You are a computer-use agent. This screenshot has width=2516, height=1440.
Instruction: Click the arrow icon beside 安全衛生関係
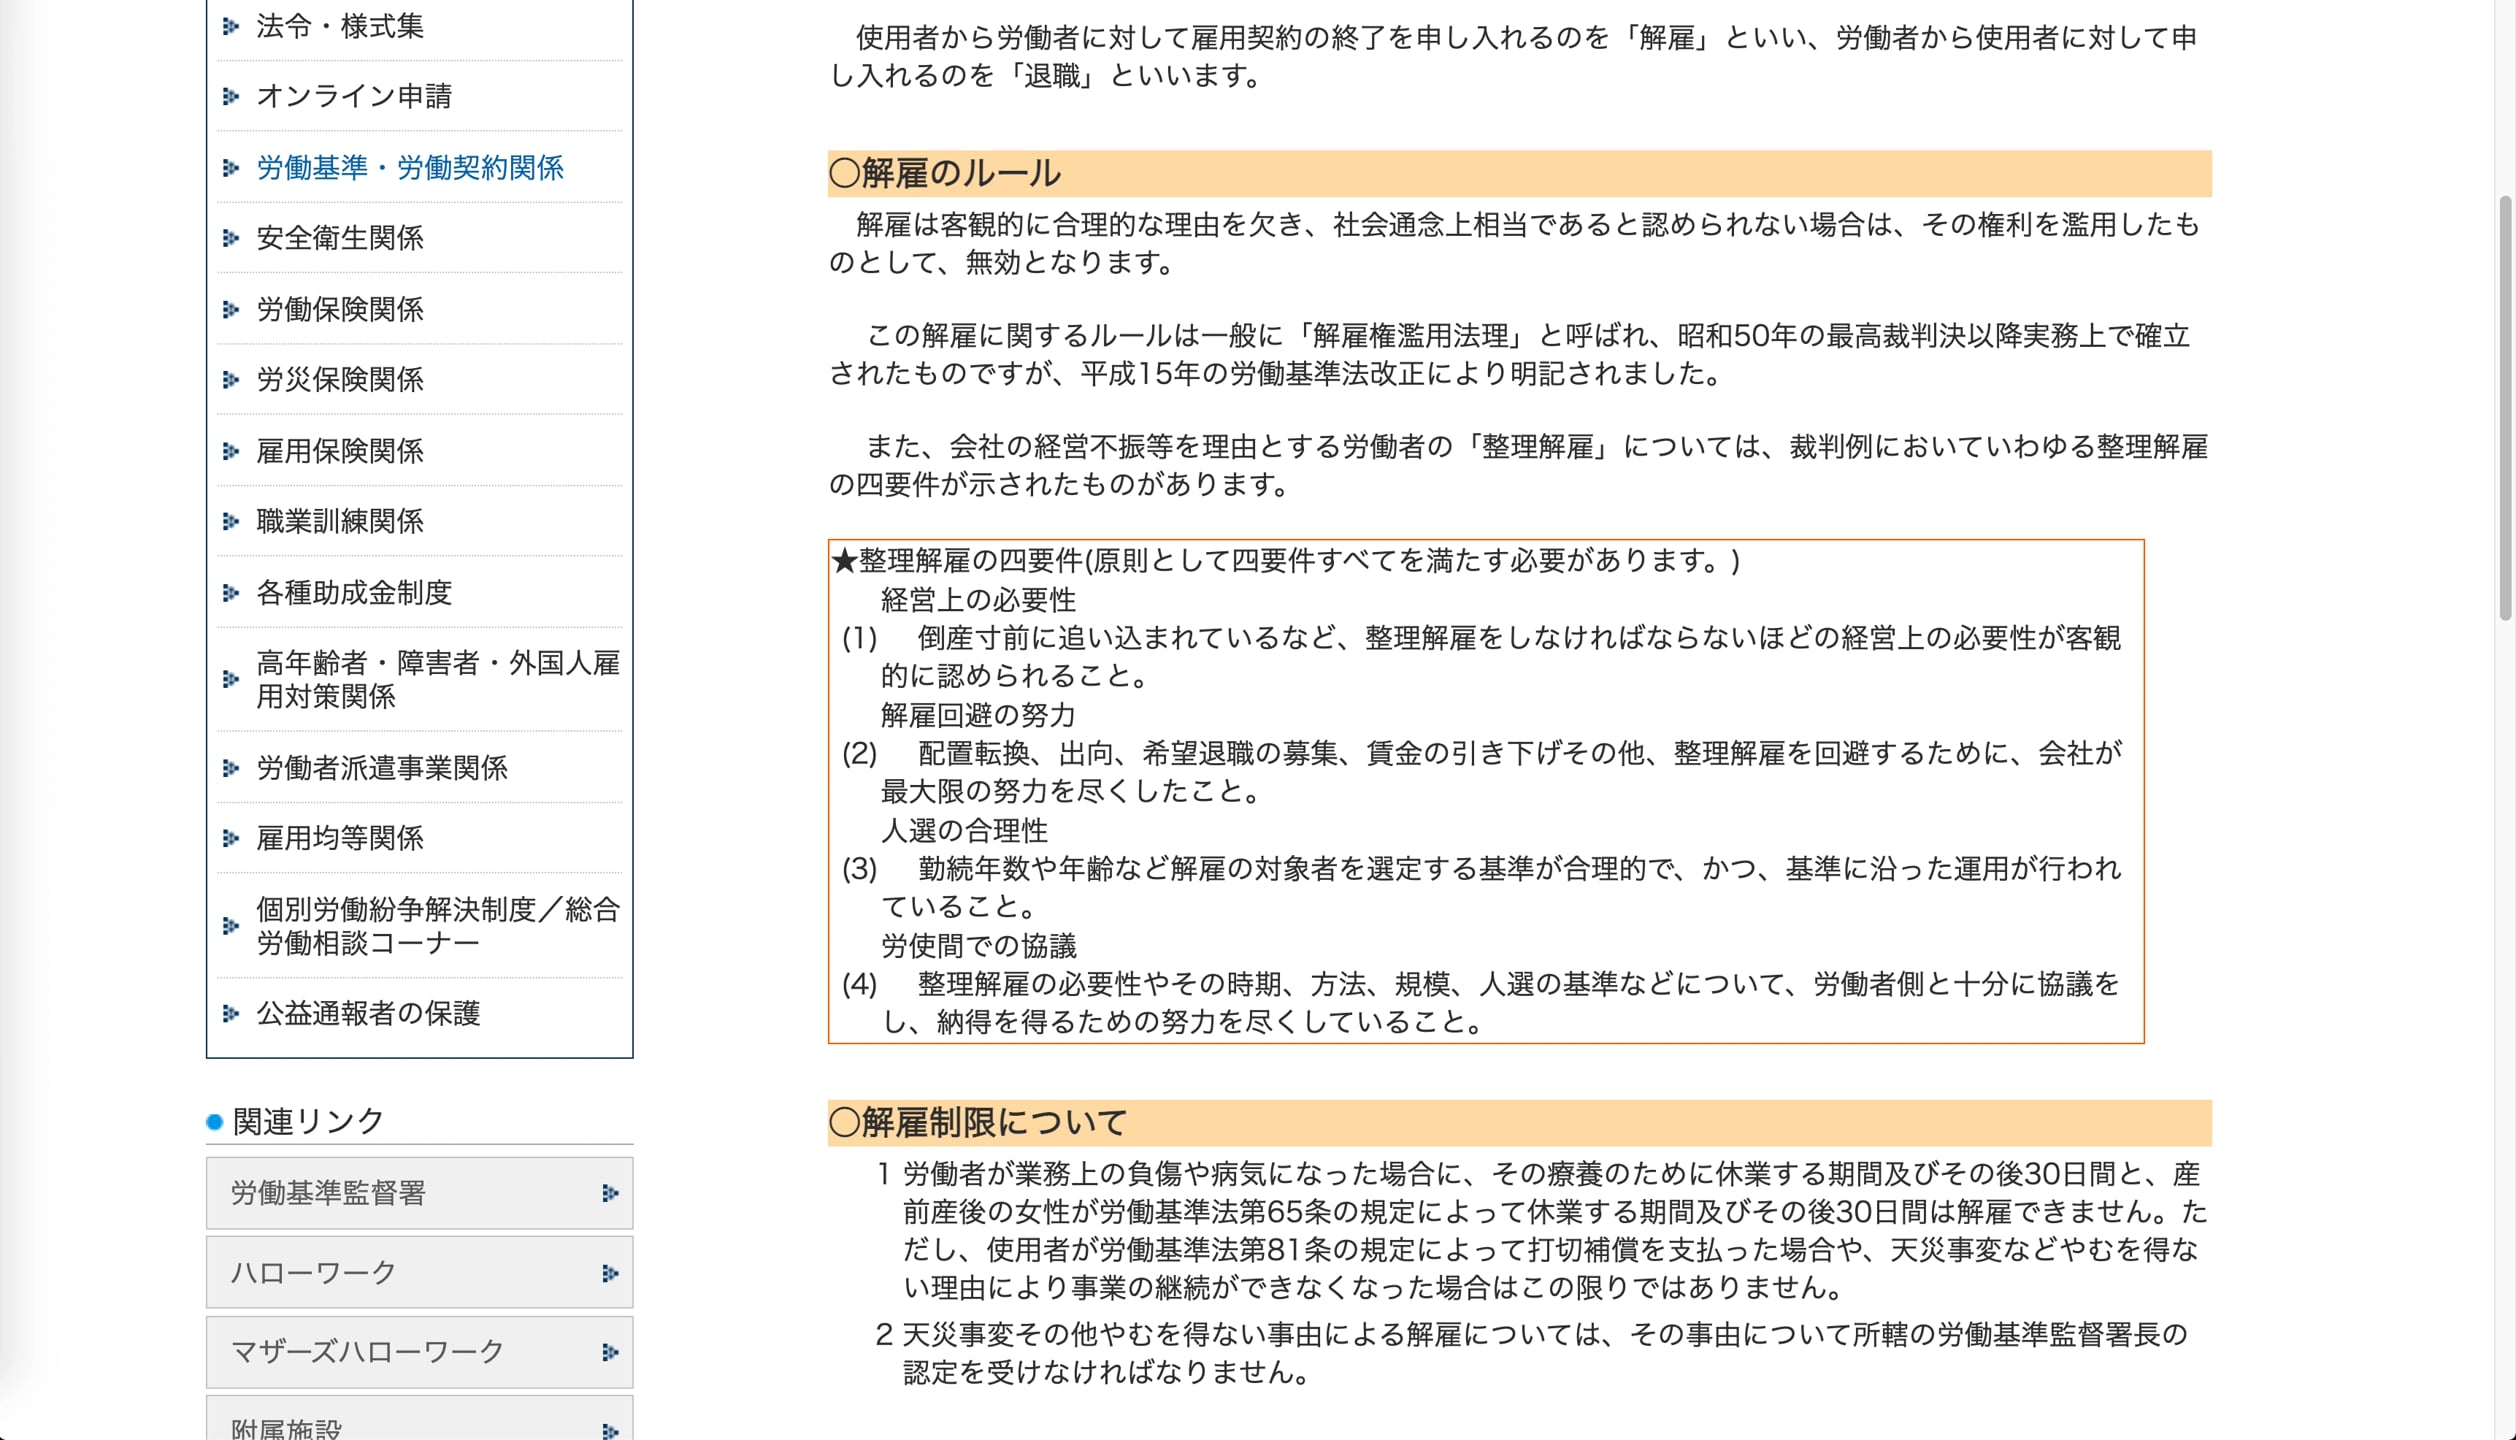click(x=231, y=239)
